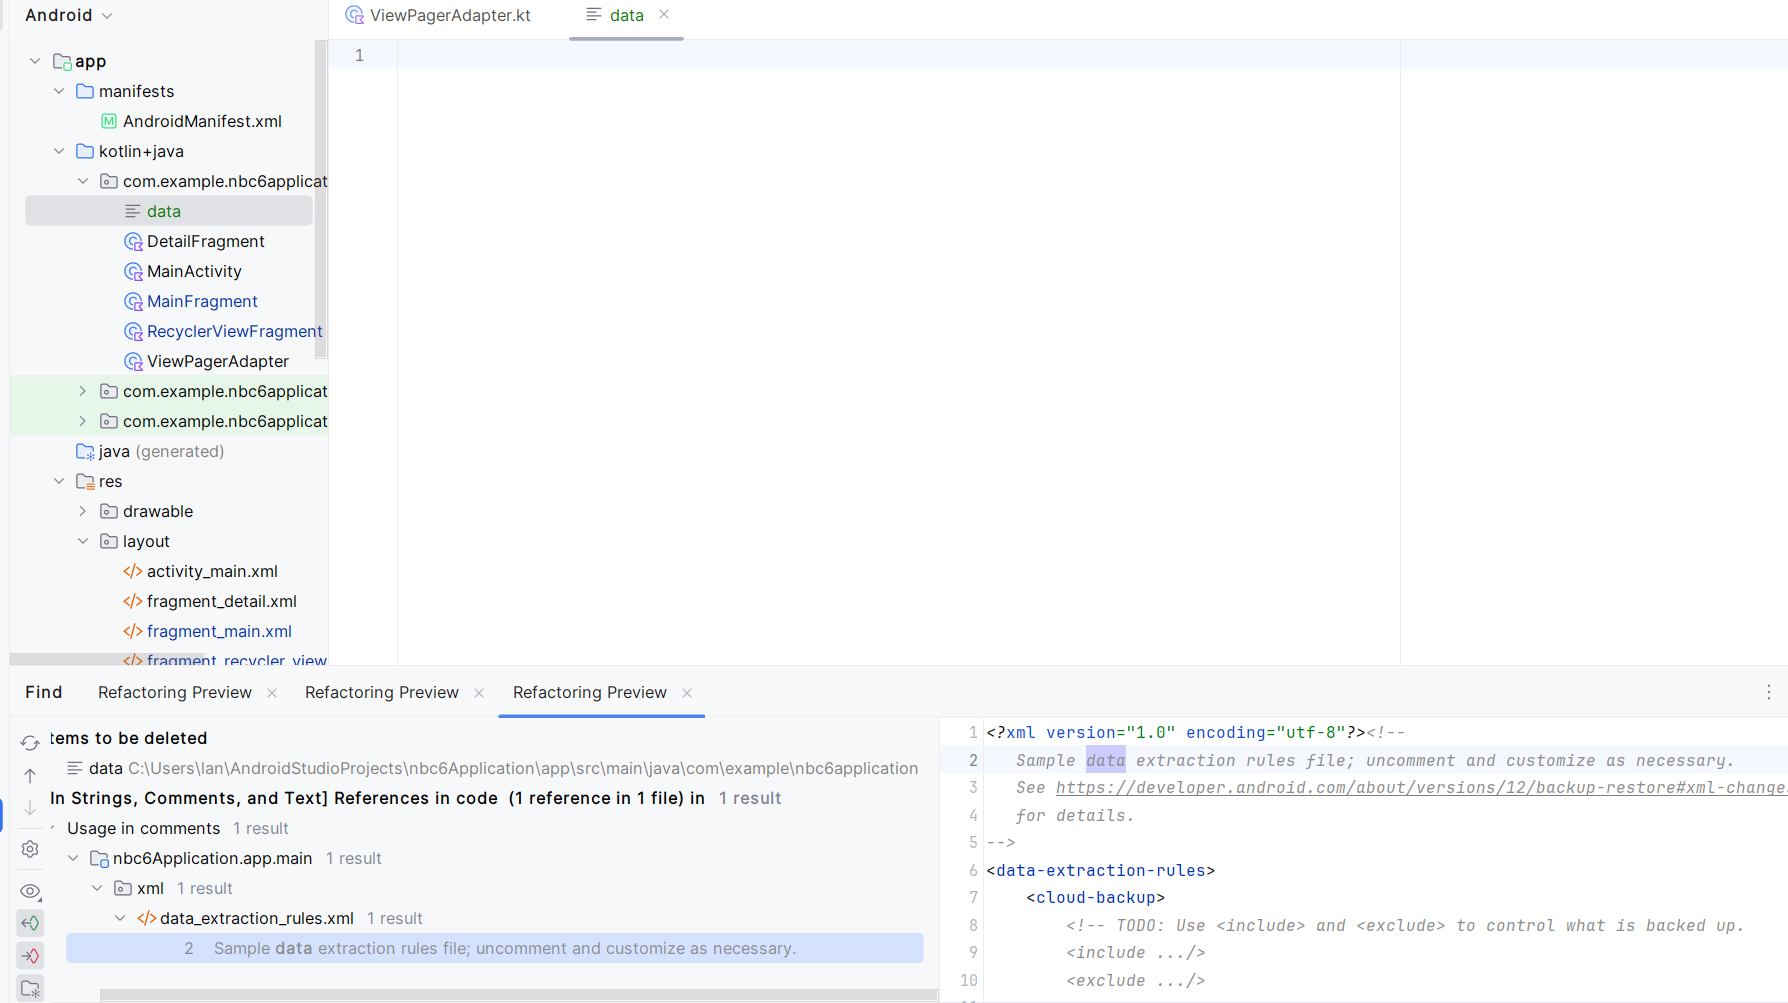Select java (generated) folder
This screenshot has width=1788, height=1003.
(x=161, y=452)
